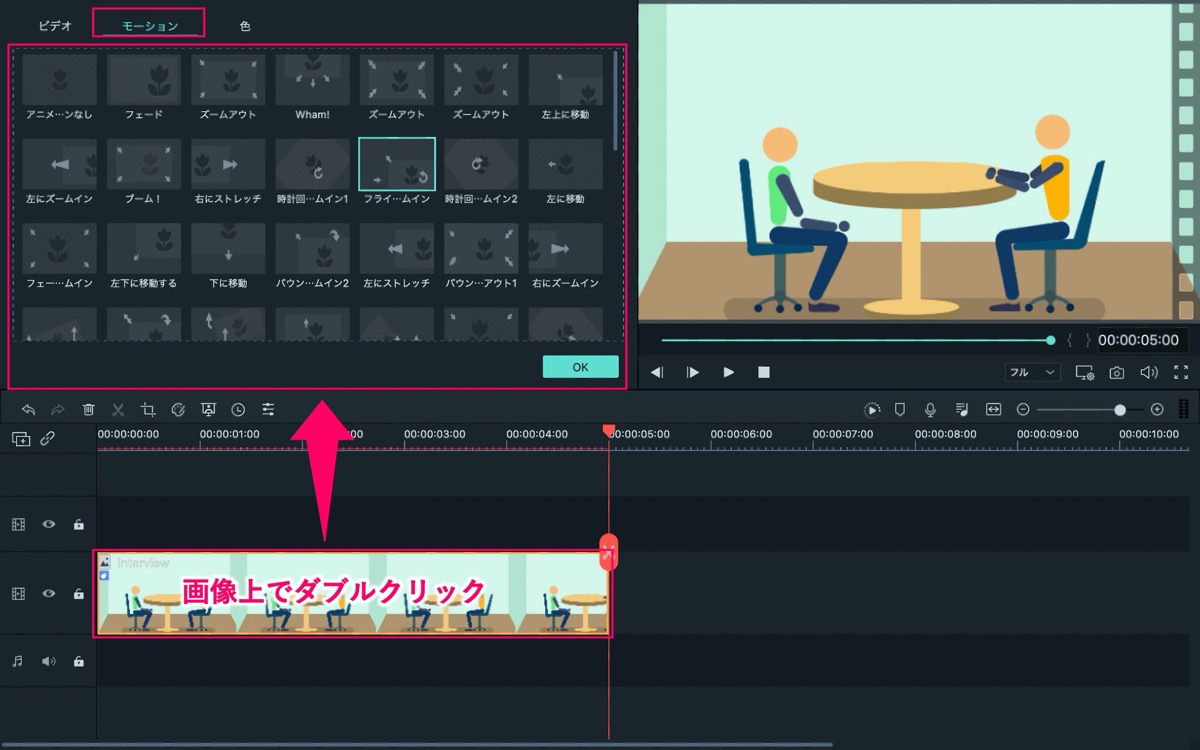1200x750 pixels.
Task: Open the crop tool in toolbar
Action: (x=148, y=410)
